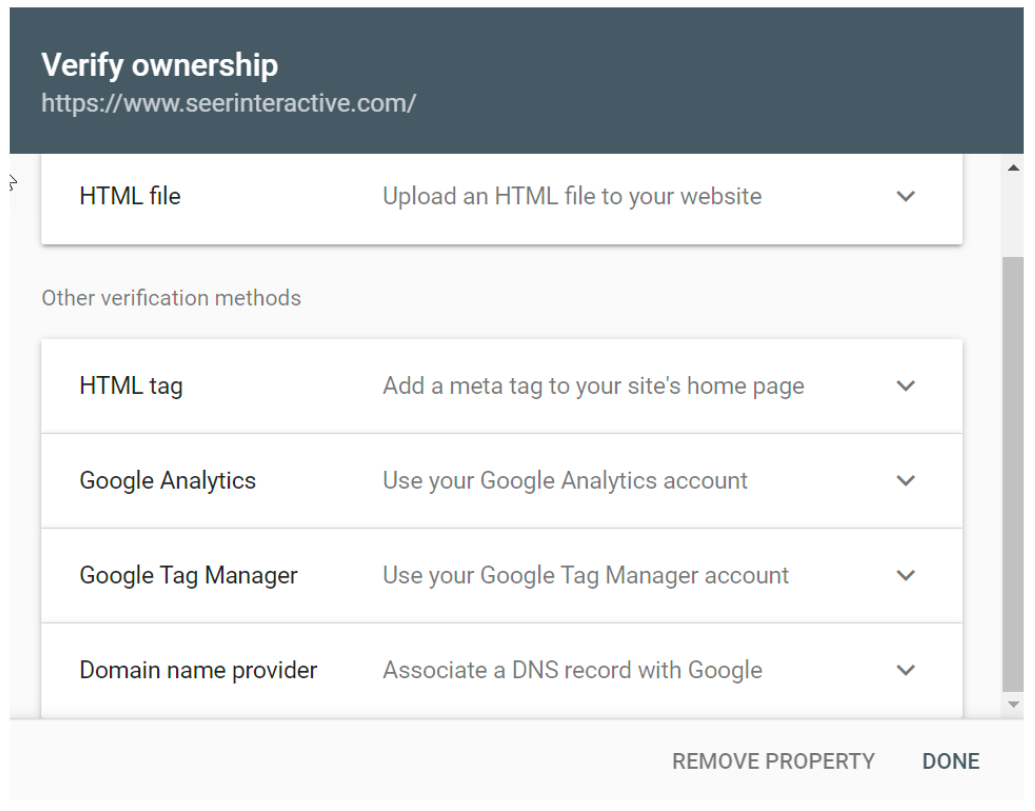The height and width of the screenshot is (811, 1035).
Task: Click the scrollbar up arrow
Action: tap(1014, 167)
